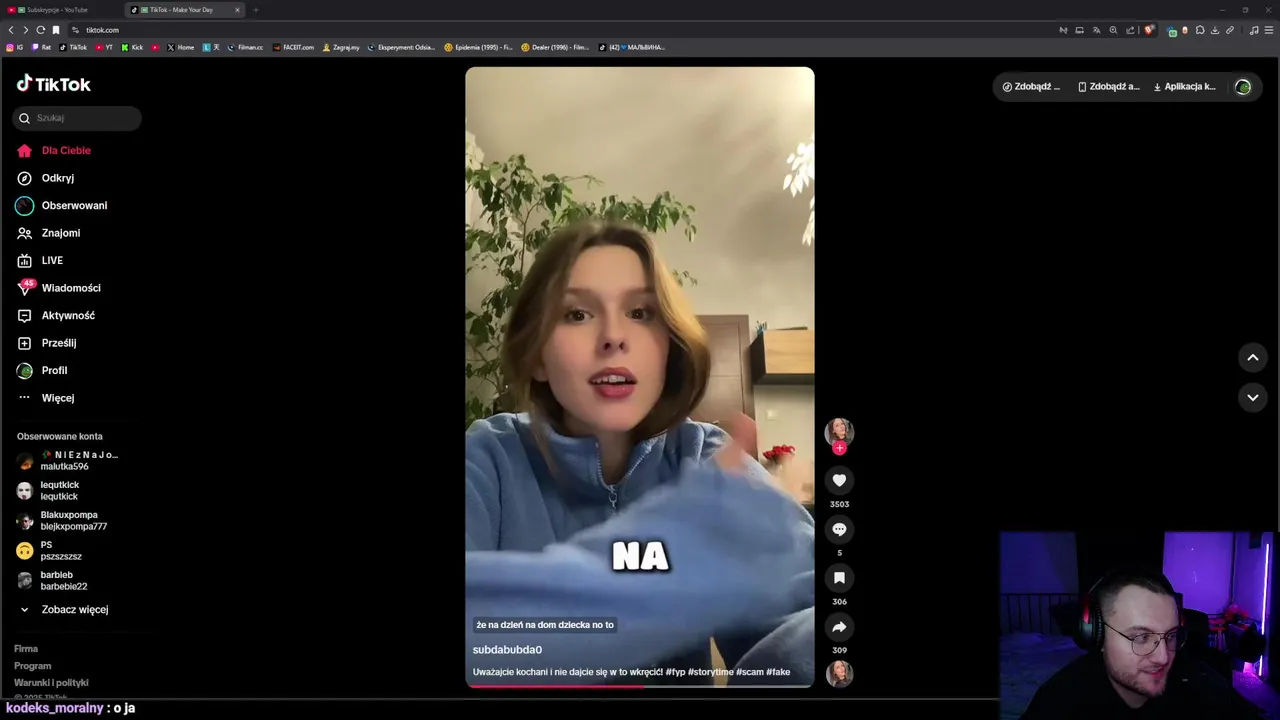Open browser extensions puzzle icon

tap(1200, 30)
